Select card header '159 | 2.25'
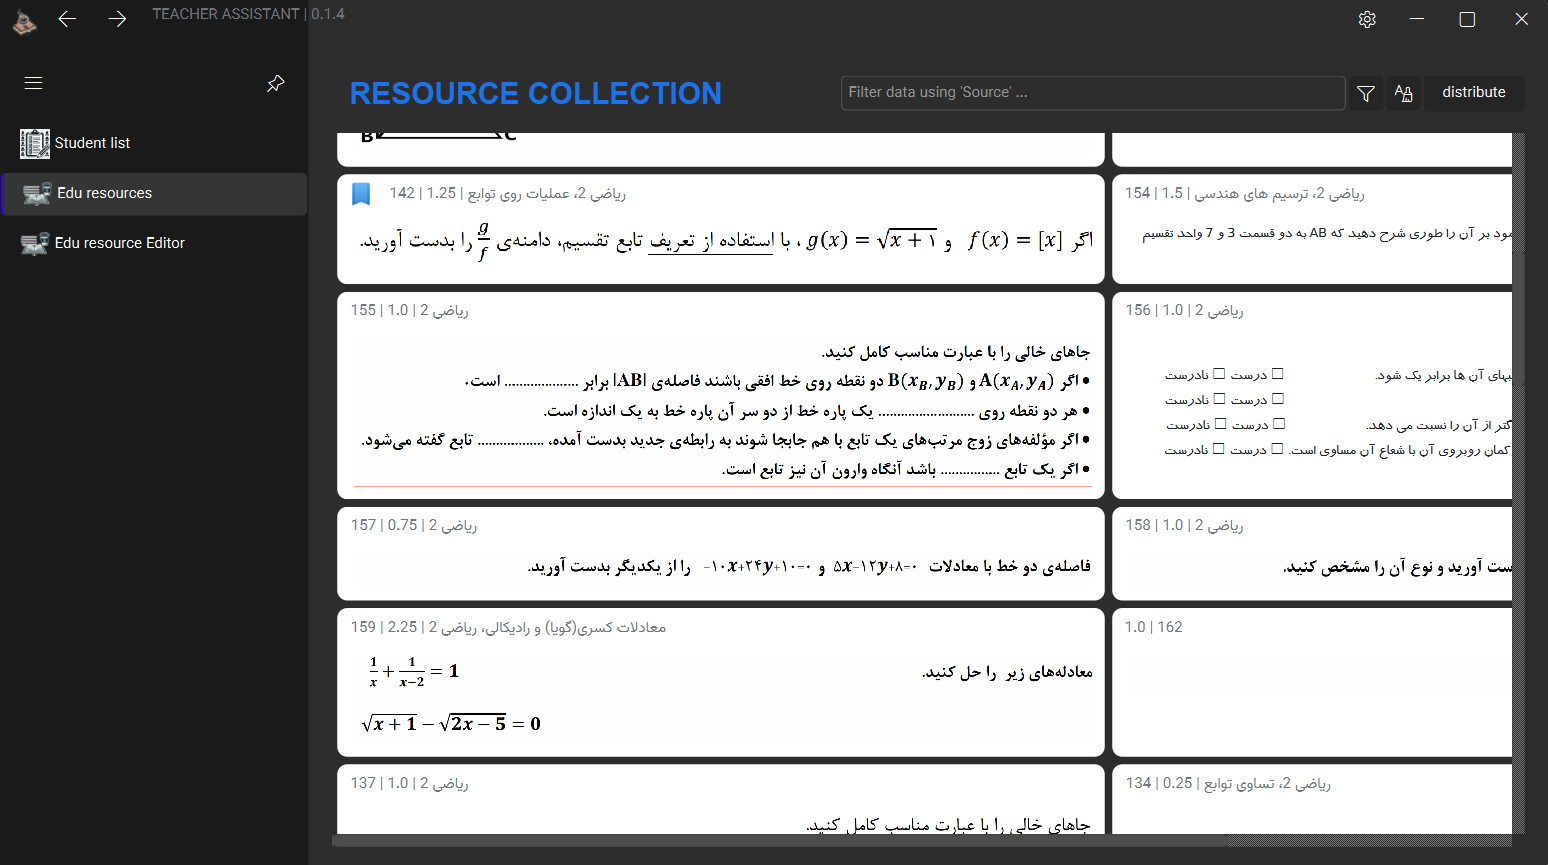The image size is (1548, 865). [x=508, y=628]
